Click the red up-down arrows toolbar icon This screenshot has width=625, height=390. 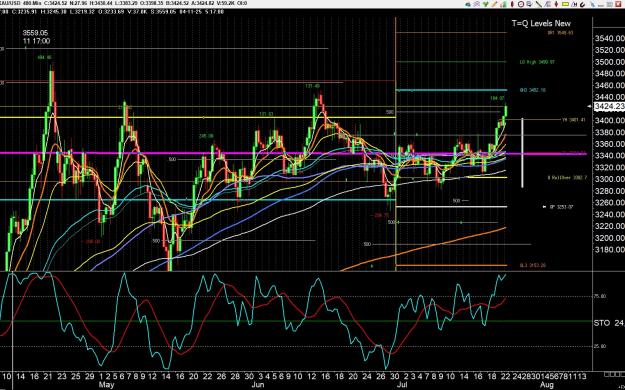coord(556,4)
